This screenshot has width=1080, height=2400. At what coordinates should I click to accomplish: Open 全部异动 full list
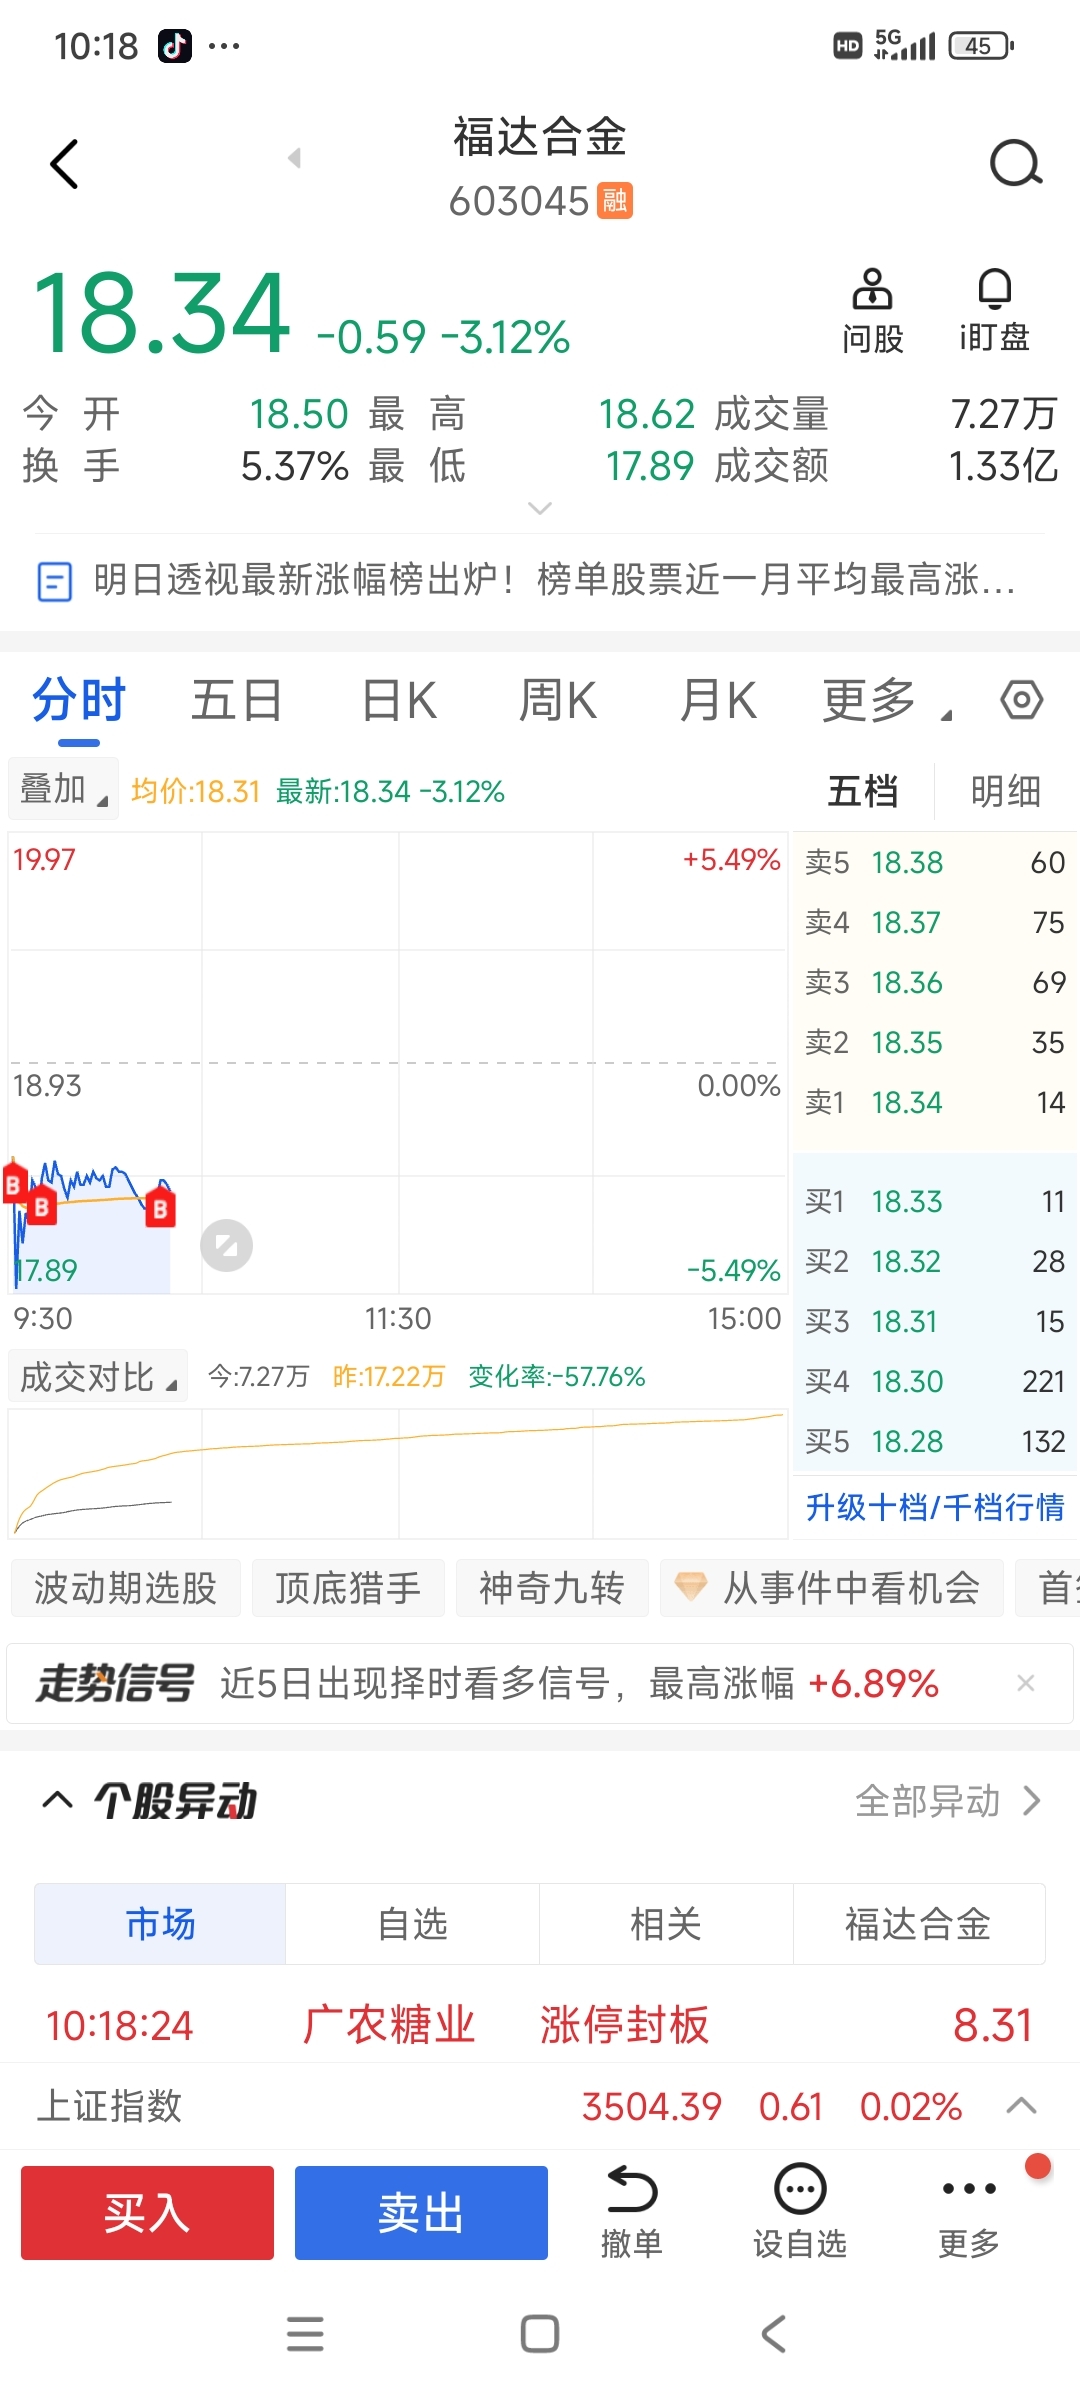click(x=947, y=1801)
